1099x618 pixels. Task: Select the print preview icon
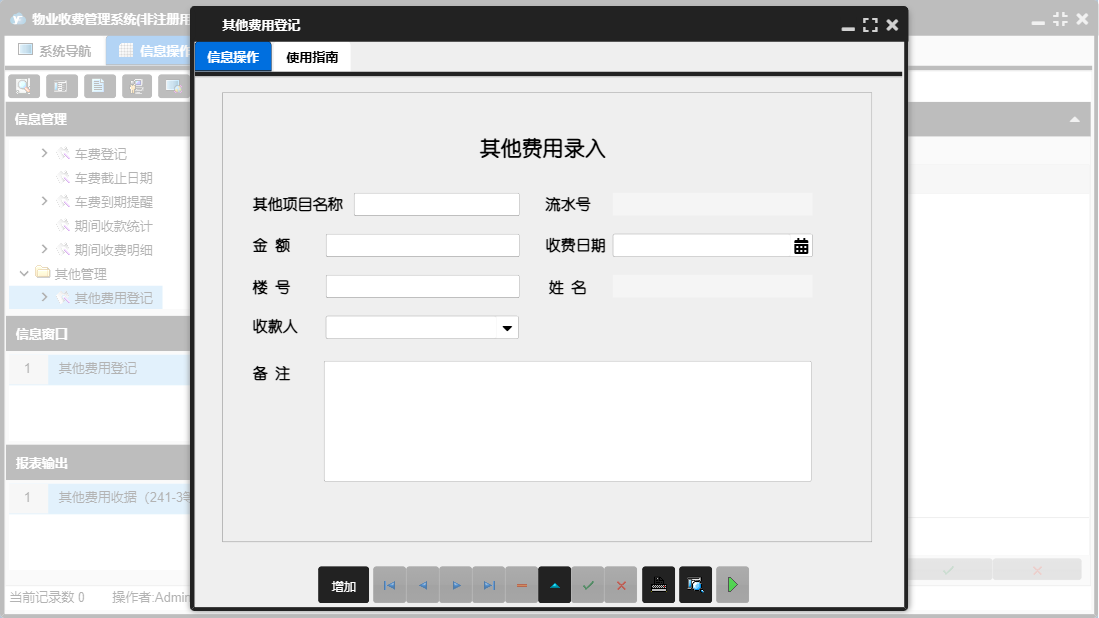[x=695, y=585]
